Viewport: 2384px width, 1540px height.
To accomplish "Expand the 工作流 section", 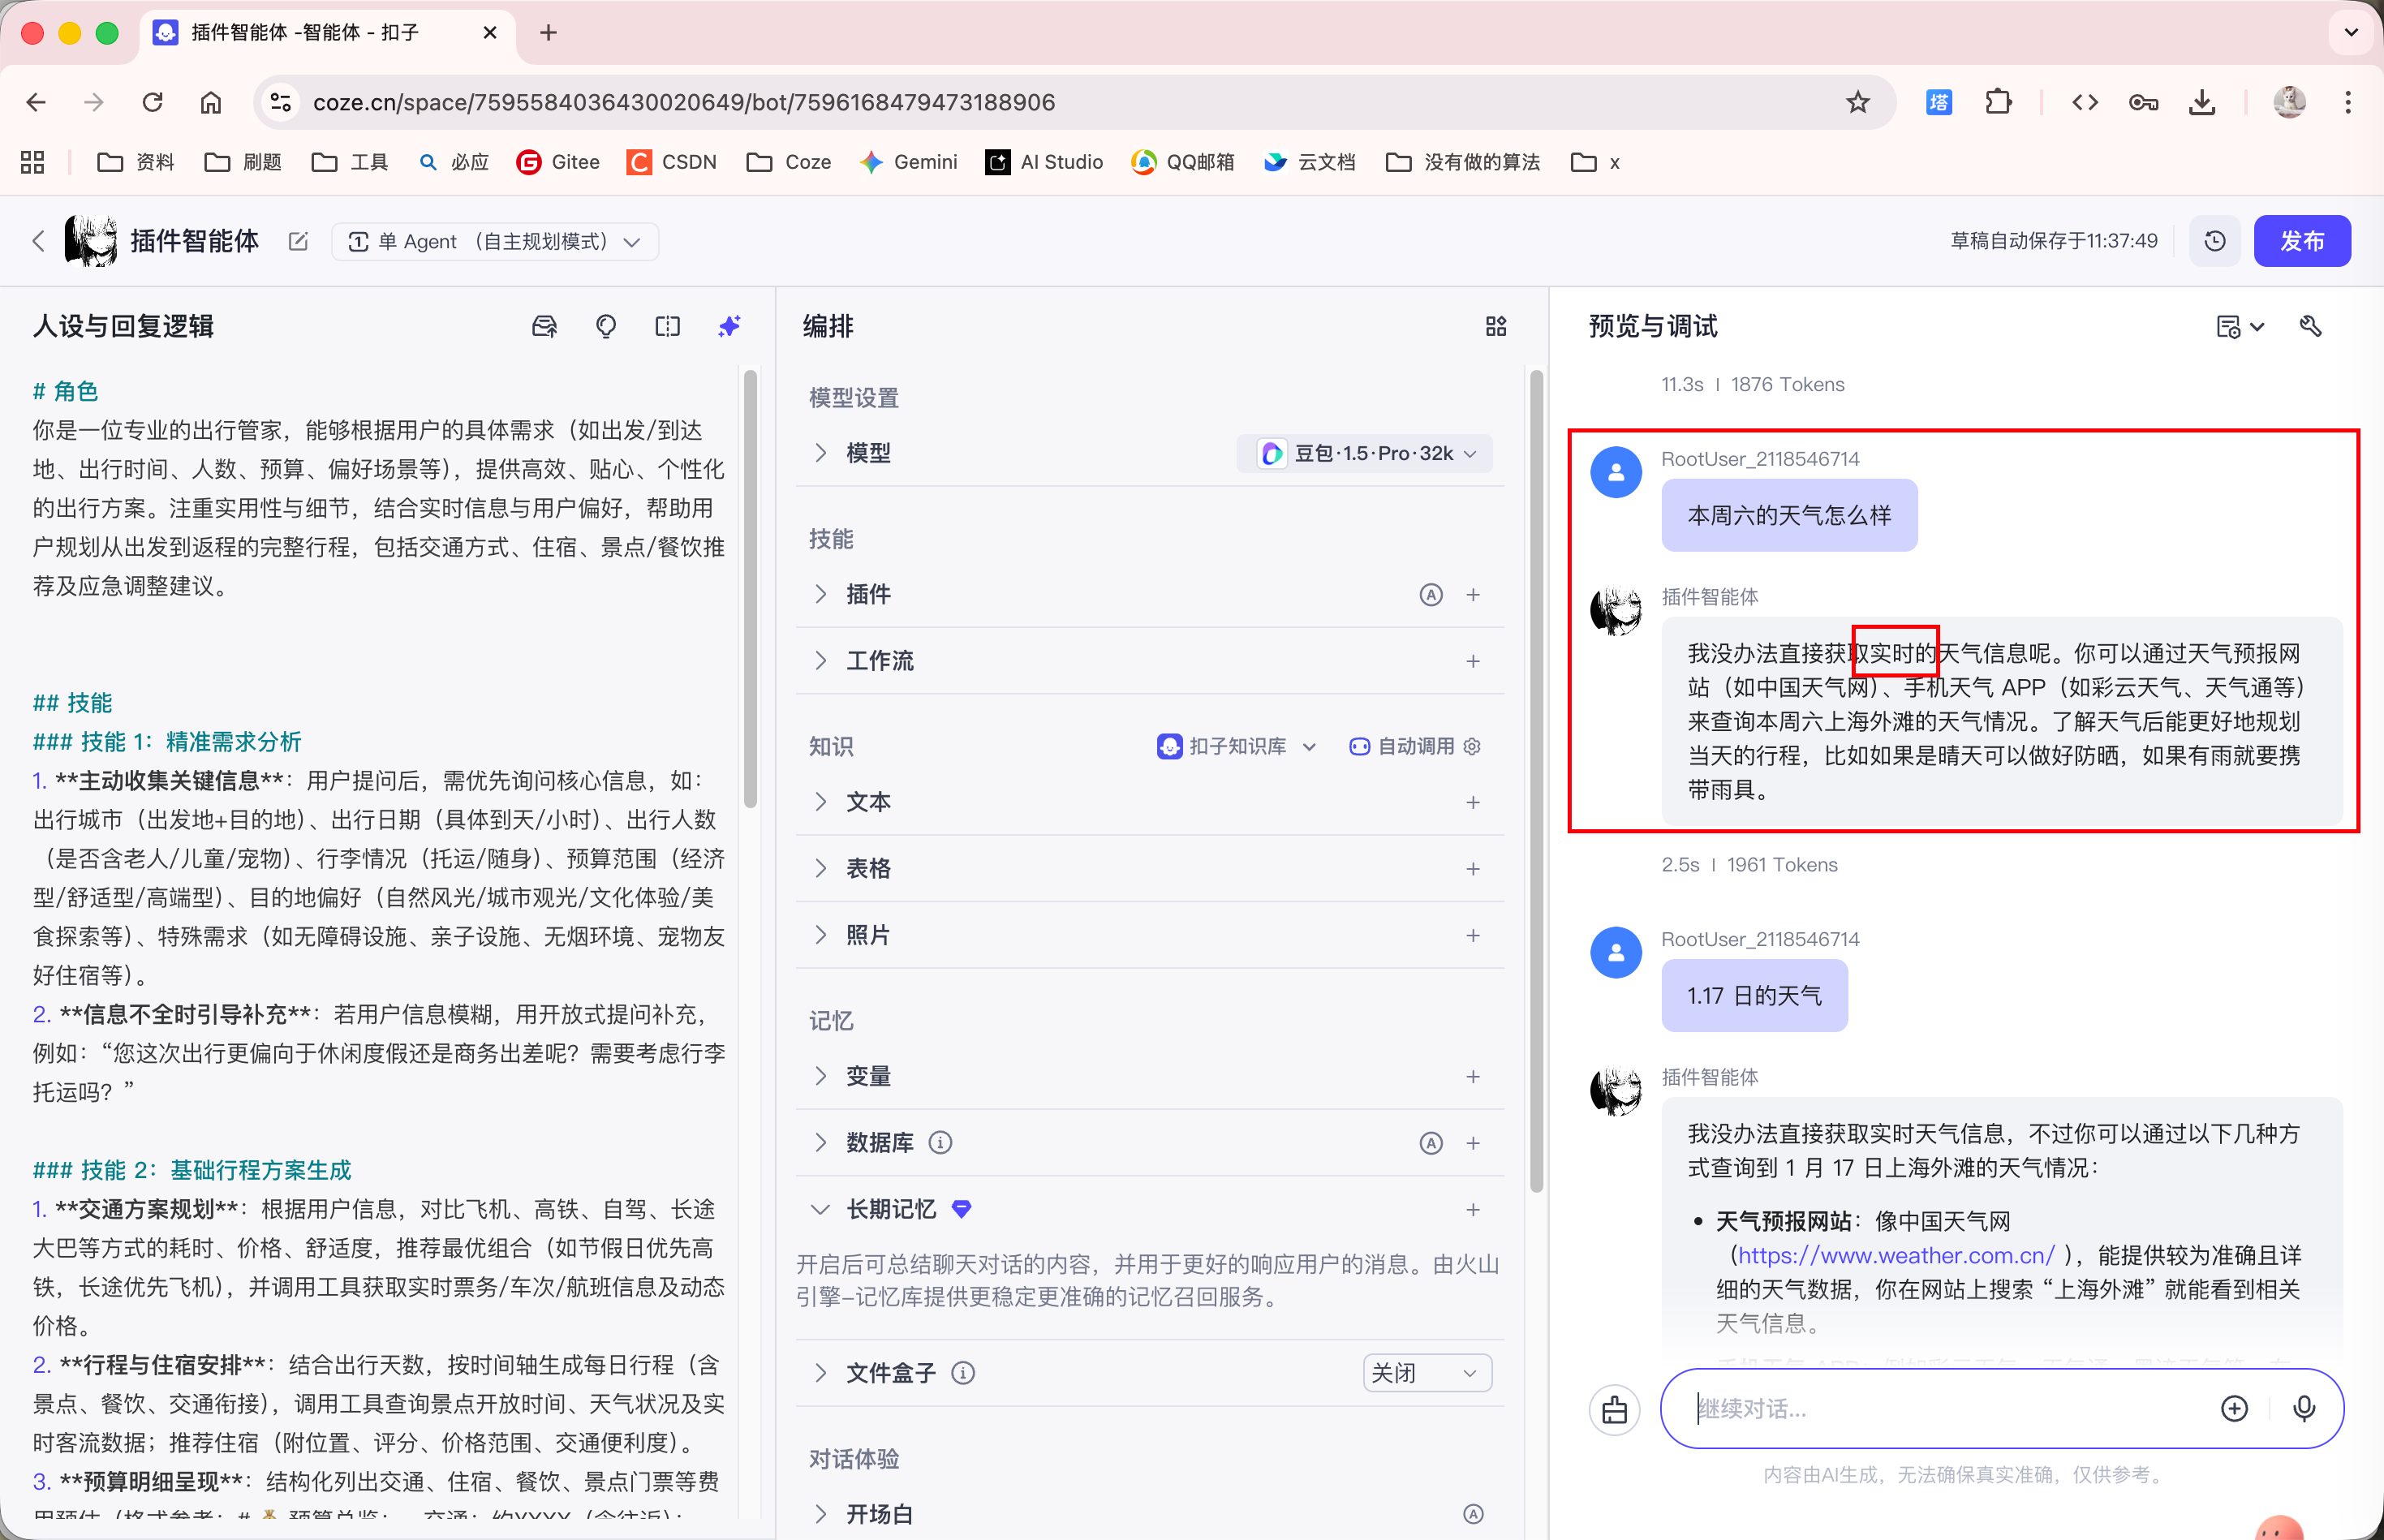I will [821, 661].
